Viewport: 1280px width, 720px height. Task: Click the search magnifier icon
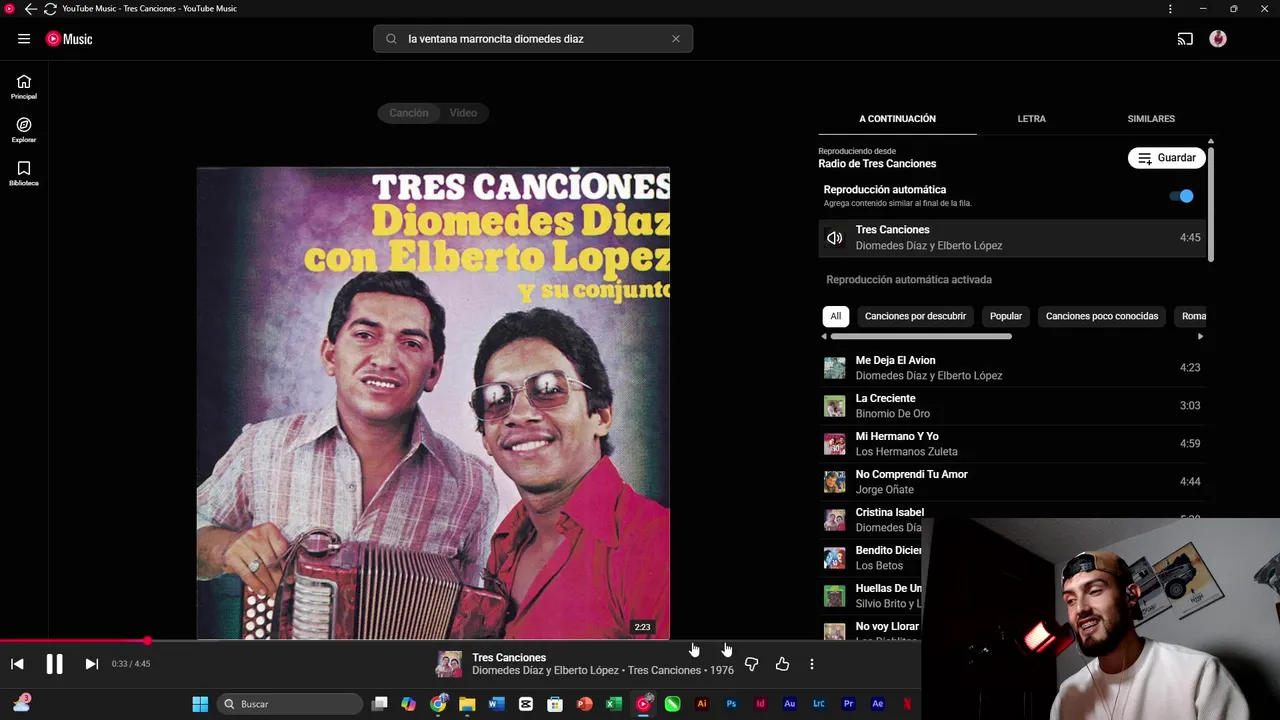coord(392,39)
